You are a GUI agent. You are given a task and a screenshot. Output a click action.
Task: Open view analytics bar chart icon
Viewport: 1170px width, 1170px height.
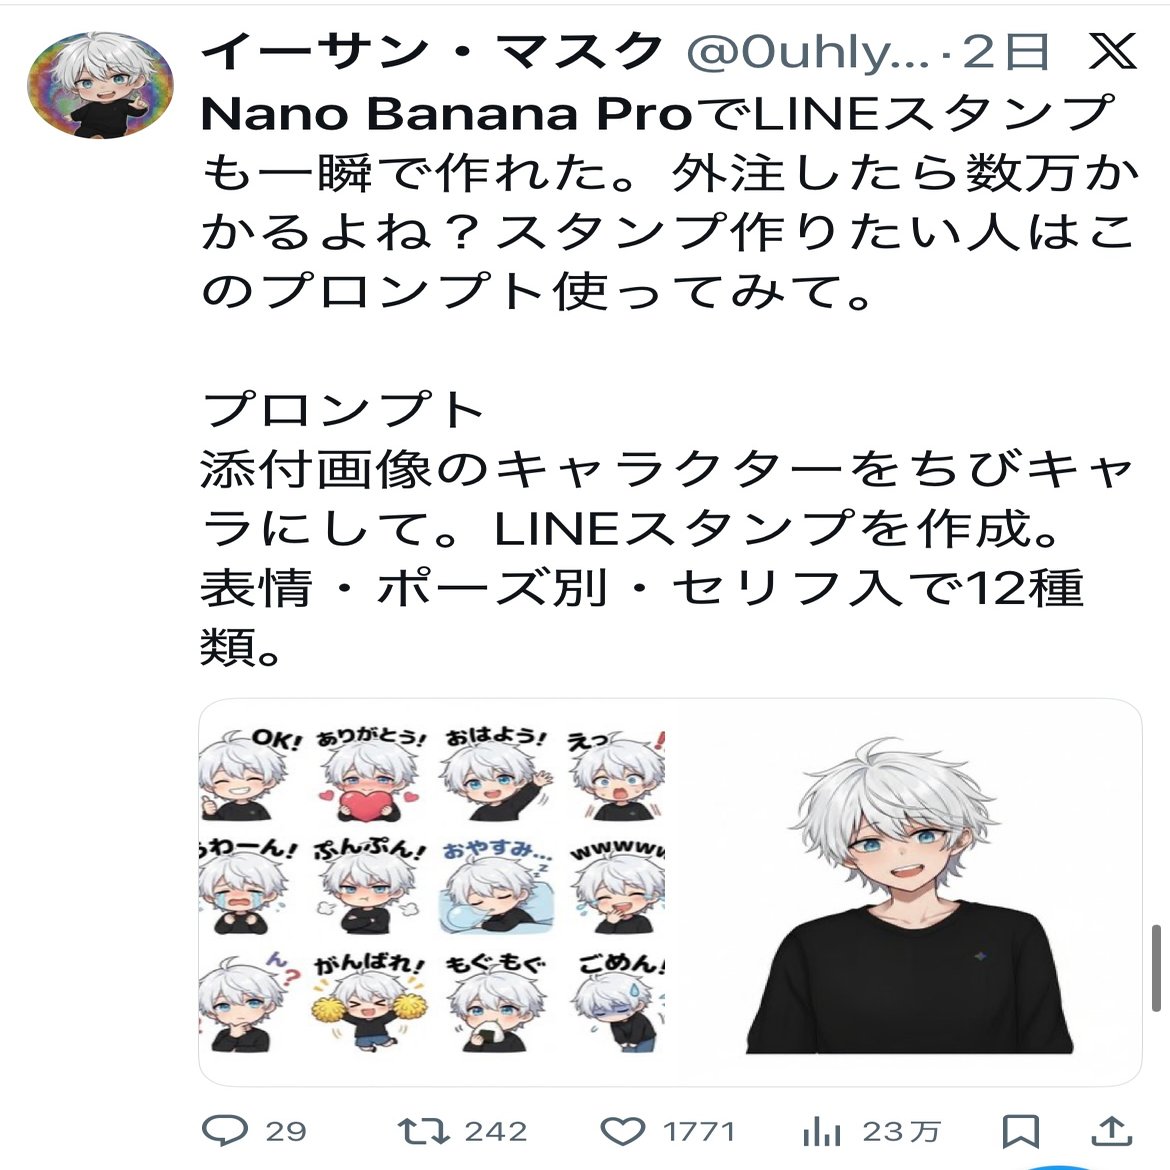[x=822, y=1130]
